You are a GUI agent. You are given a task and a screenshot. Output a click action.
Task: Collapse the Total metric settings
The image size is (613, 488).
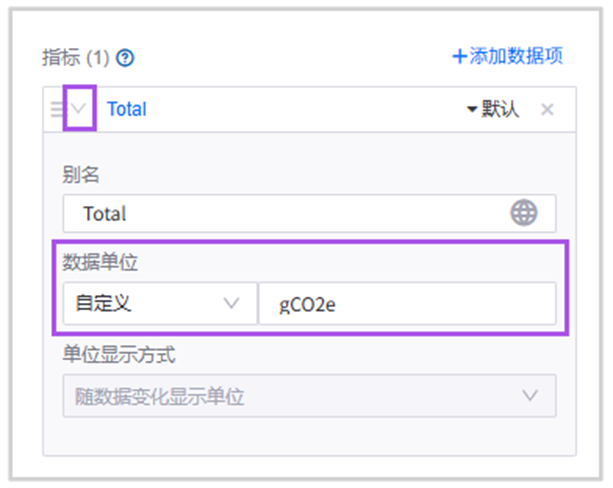pos(79,109)
